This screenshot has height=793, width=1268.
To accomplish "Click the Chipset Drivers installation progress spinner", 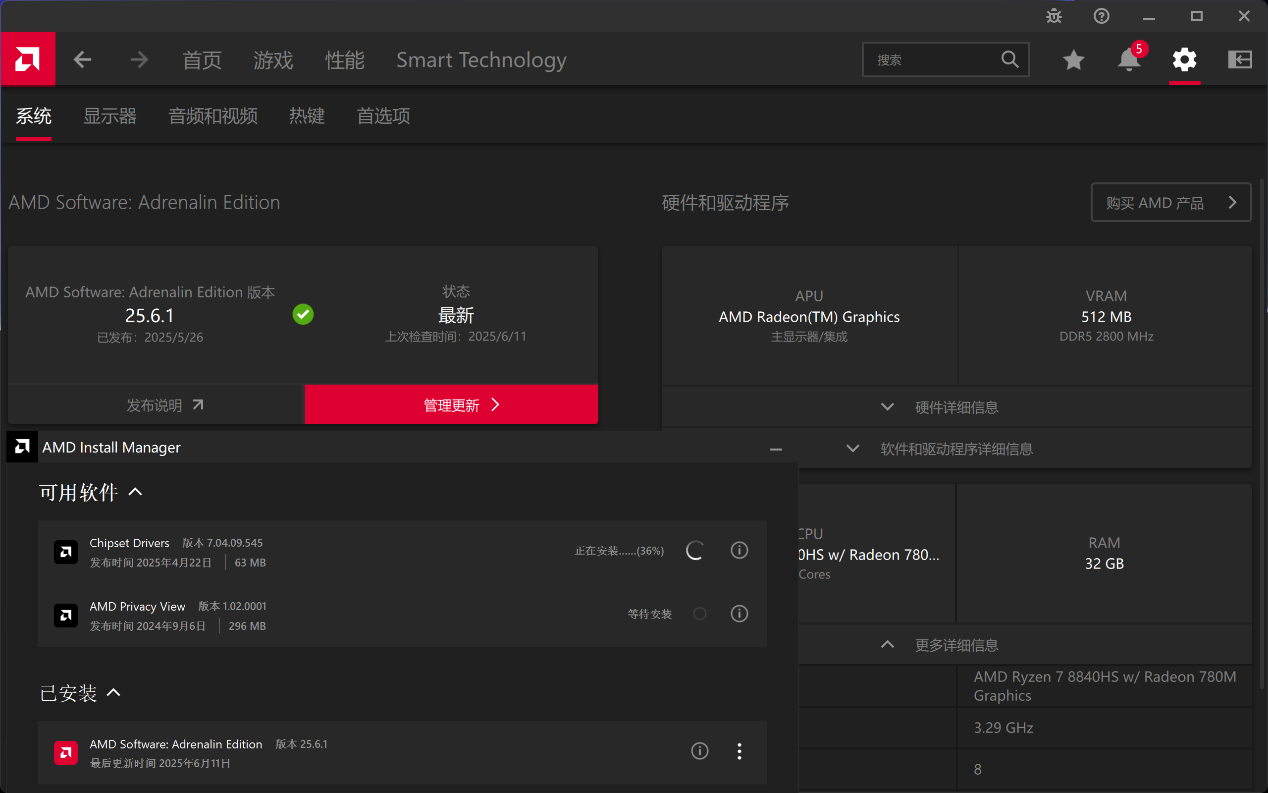I will (694, 550).
